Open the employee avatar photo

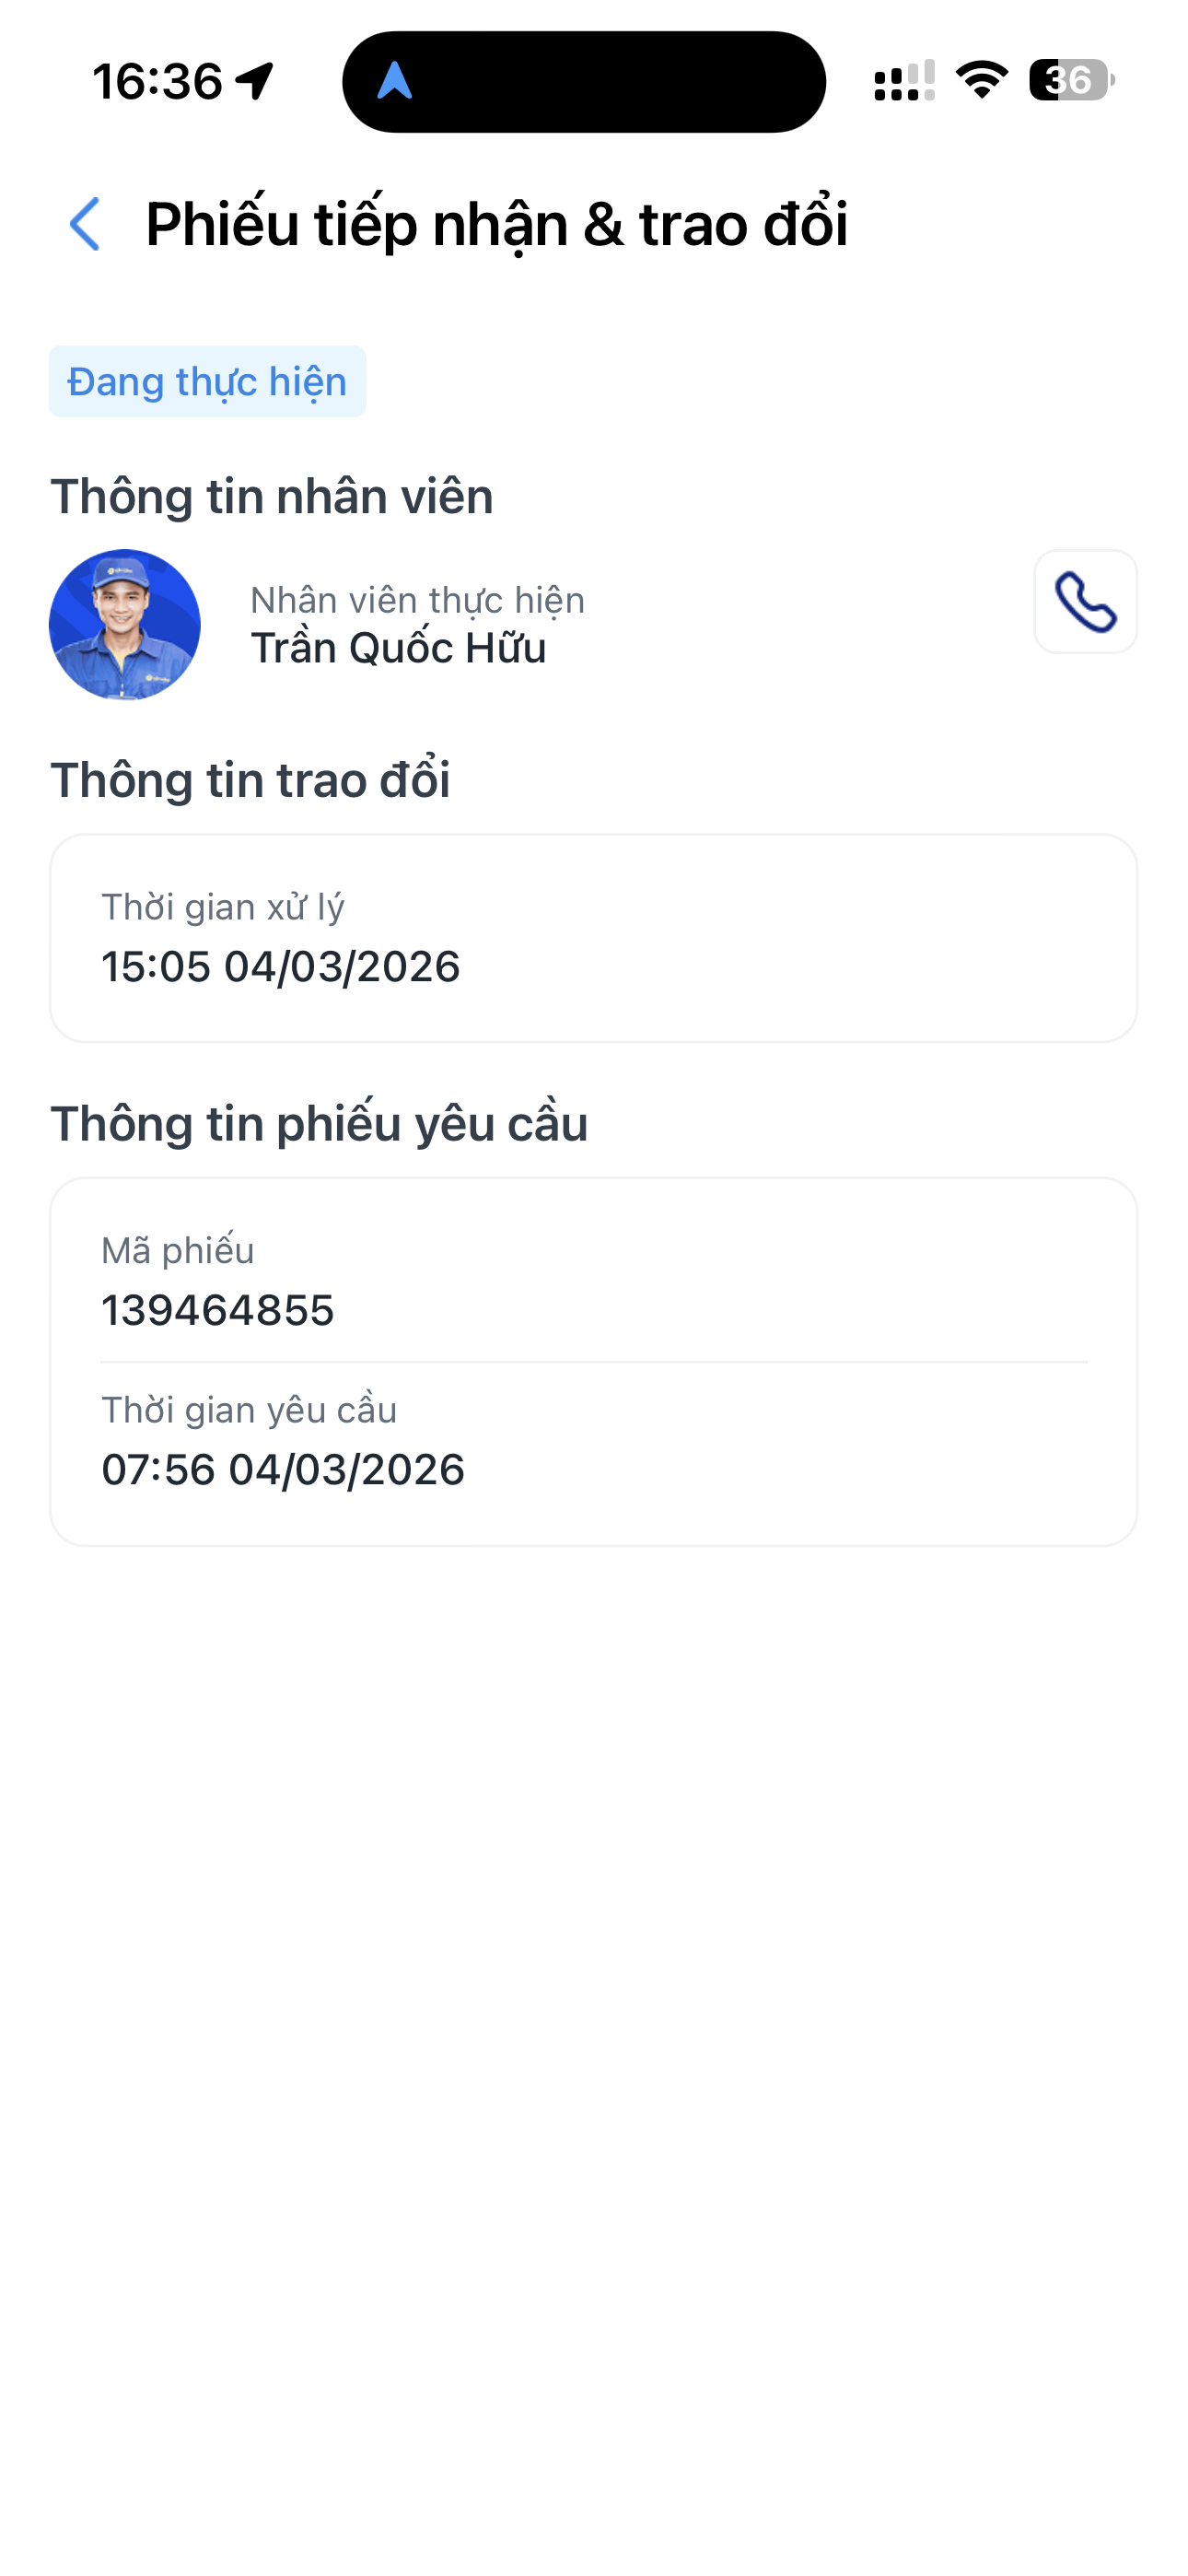tap(125, 625)
